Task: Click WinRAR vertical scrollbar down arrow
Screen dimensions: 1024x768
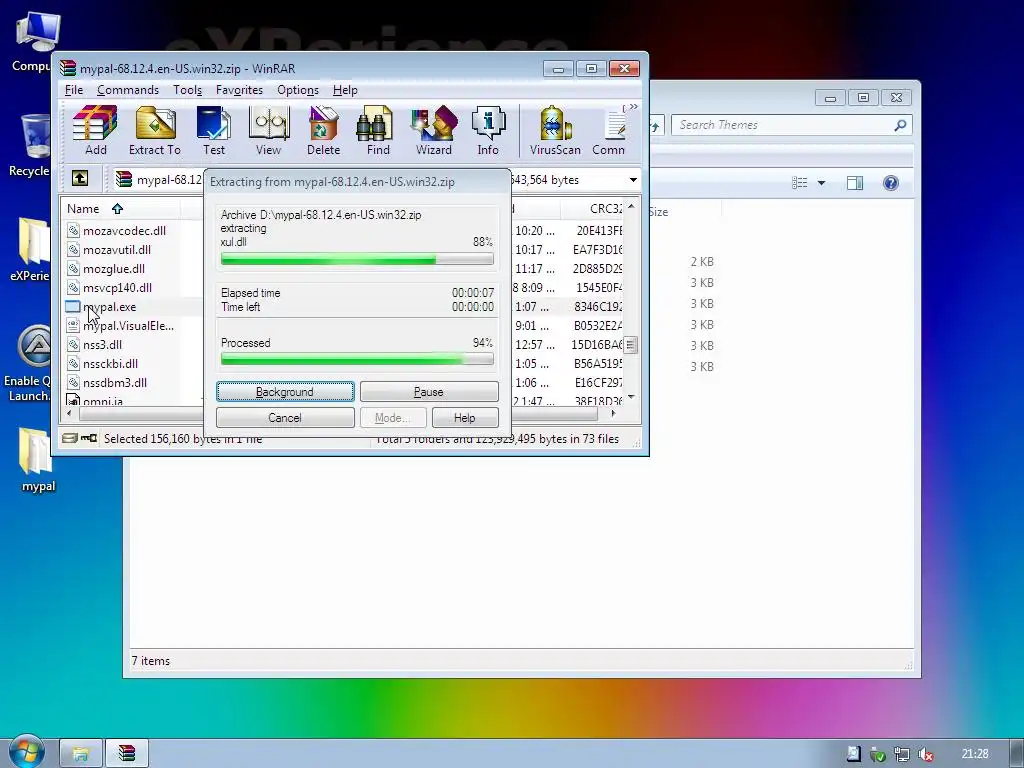Action: point(631,397)
